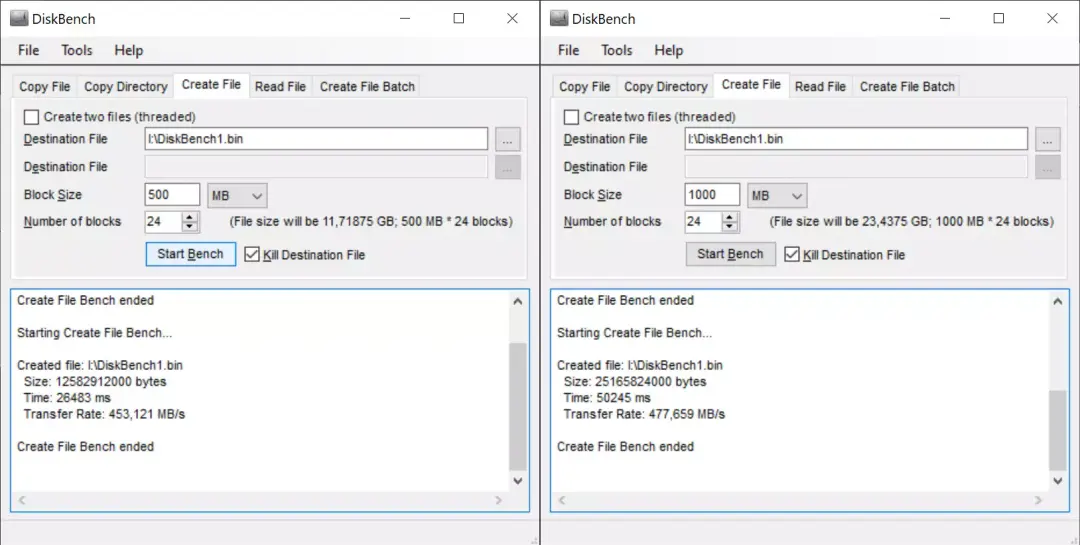Click Number of blocks field in left window
The width and height of the screenshot is (1080, 545).
pyautogui.click(x=164, y=222)
